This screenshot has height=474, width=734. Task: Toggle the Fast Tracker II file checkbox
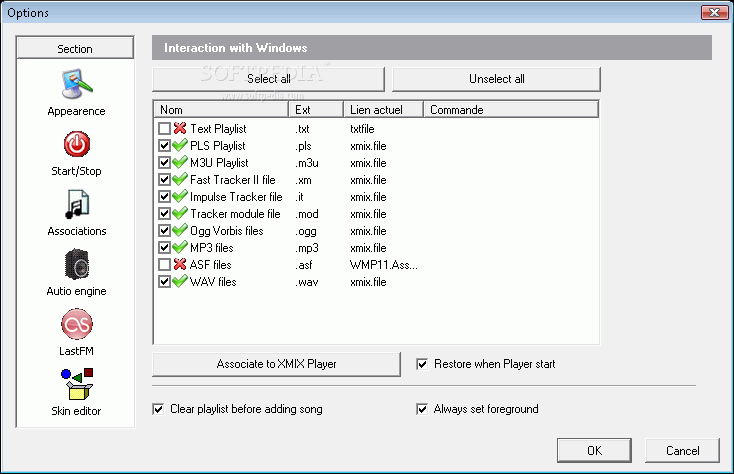pos(164,179)
